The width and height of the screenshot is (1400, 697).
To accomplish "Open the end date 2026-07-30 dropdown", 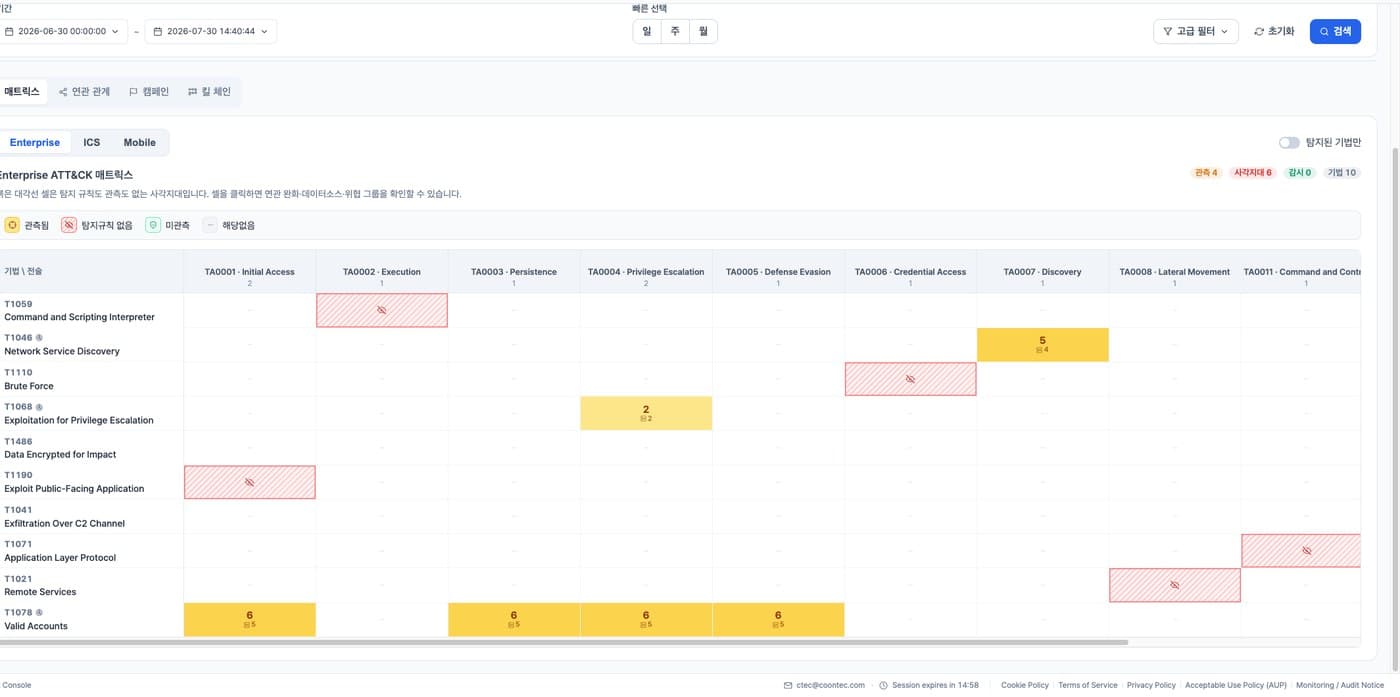I will (211, 32).
